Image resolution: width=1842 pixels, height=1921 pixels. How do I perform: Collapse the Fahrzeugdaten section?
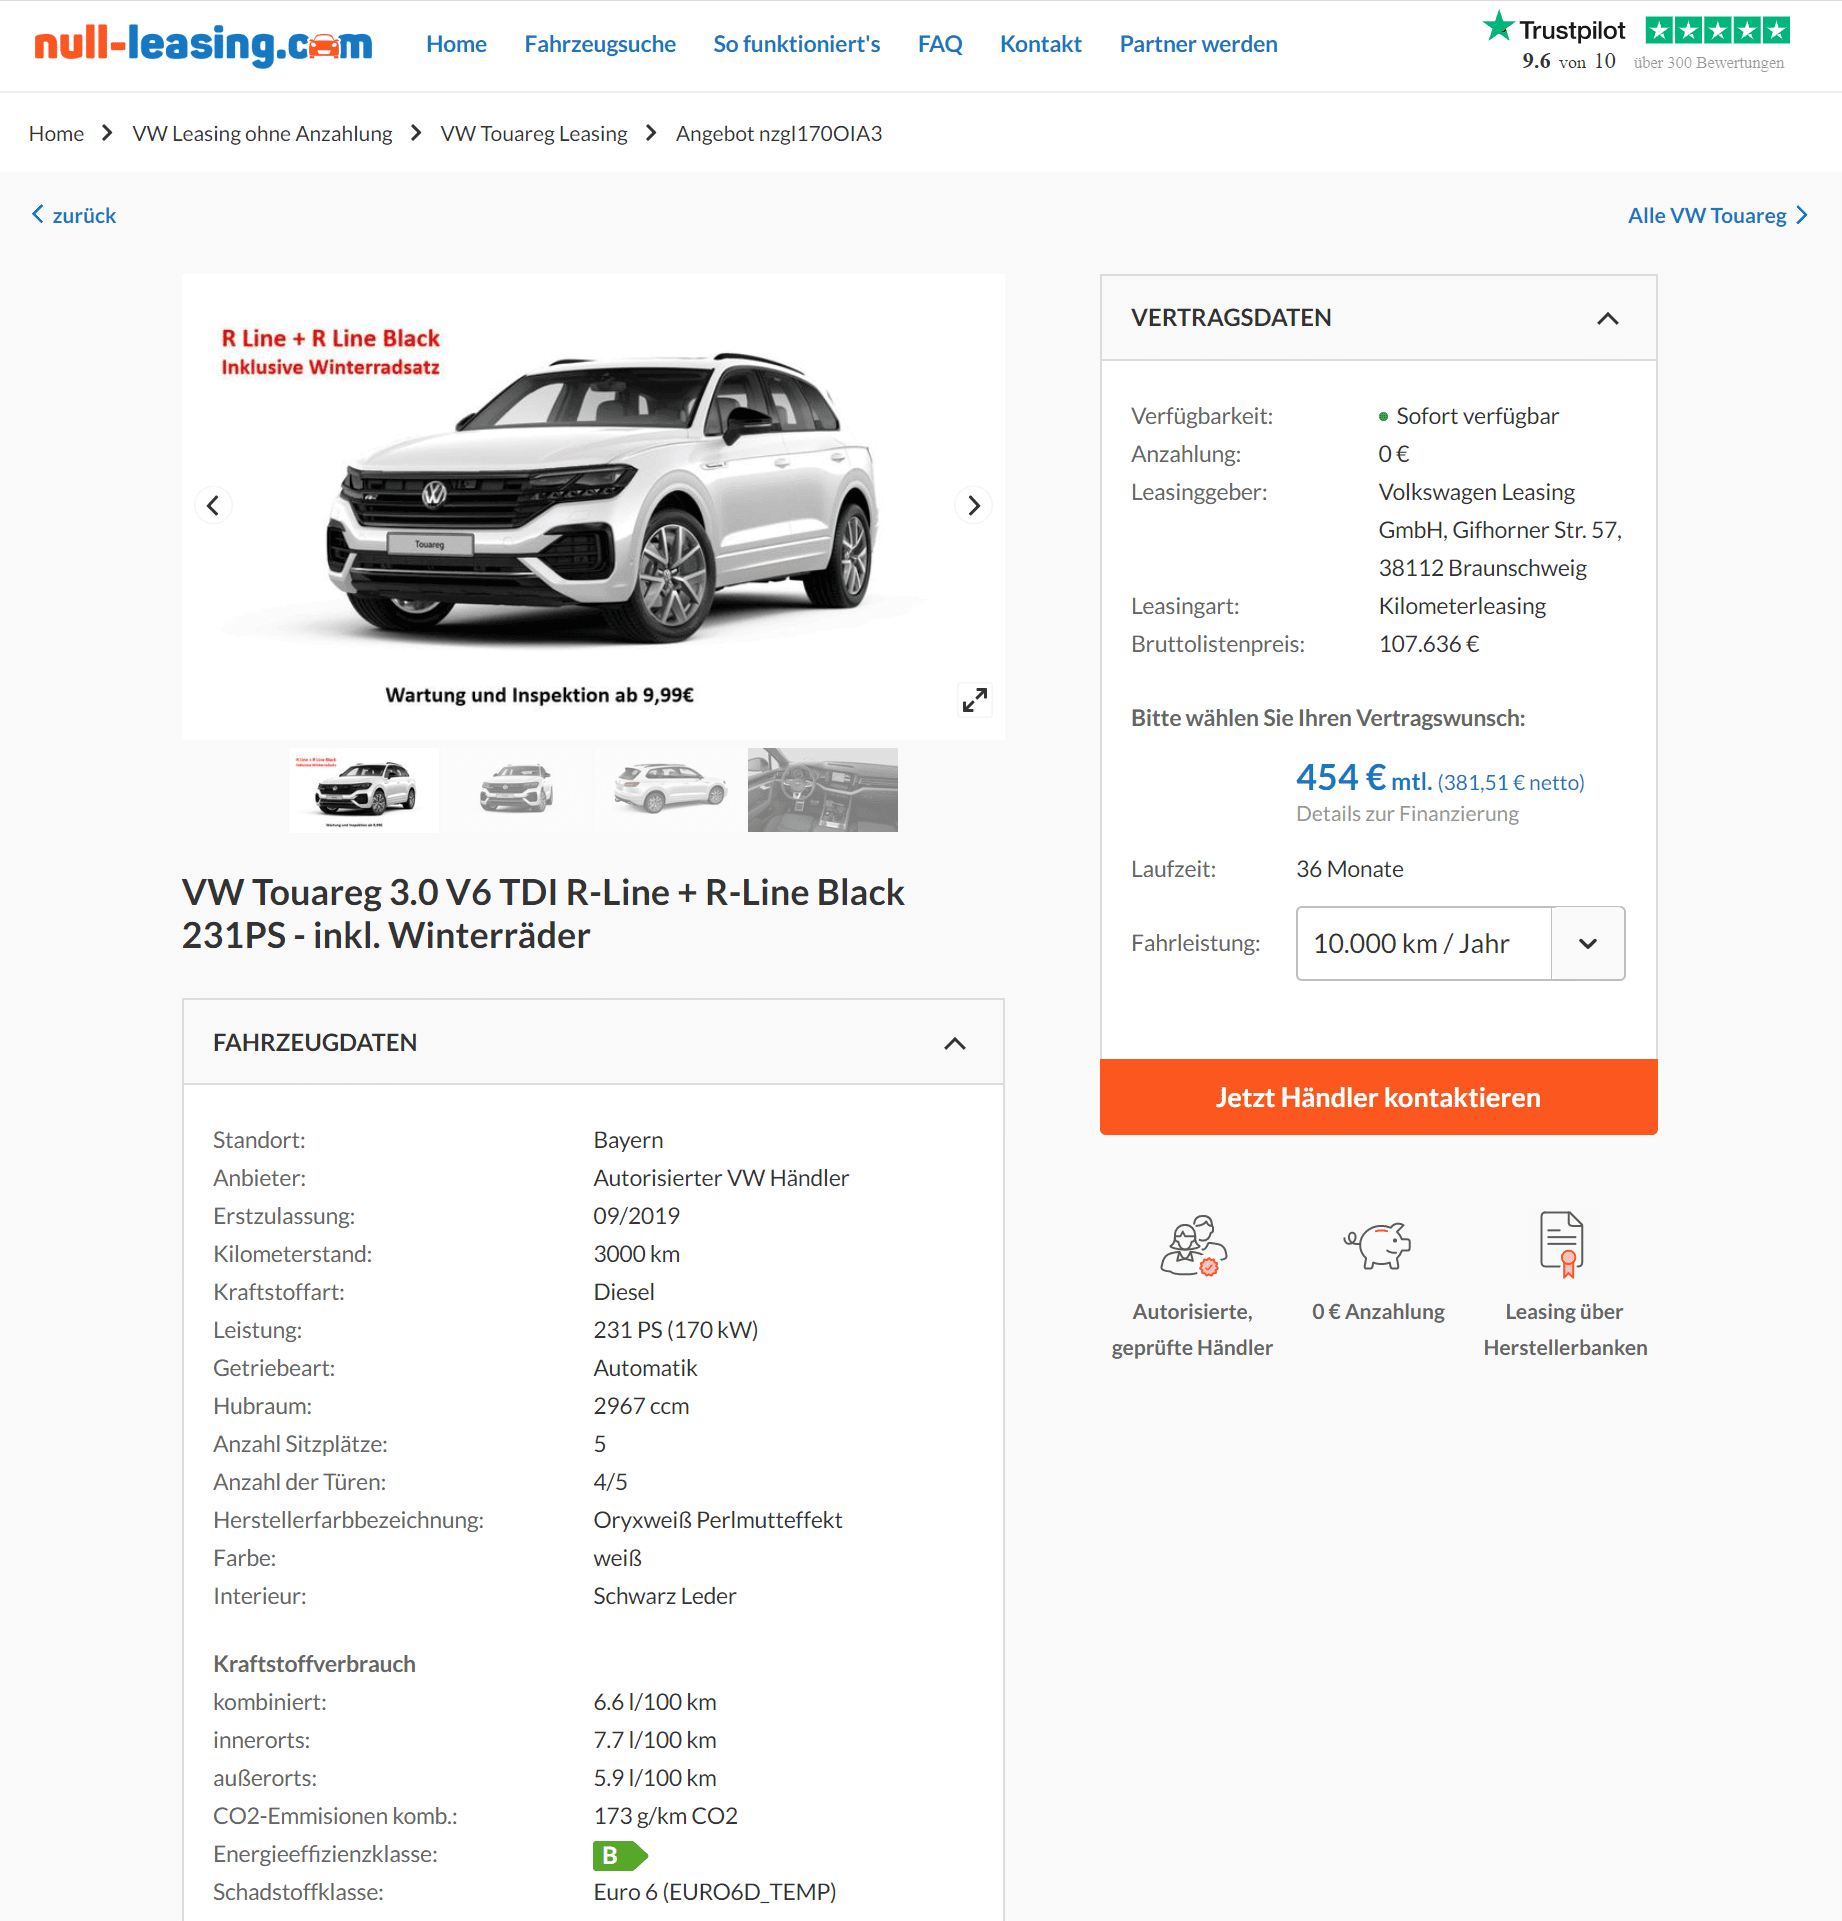(x=955, y=1043)
